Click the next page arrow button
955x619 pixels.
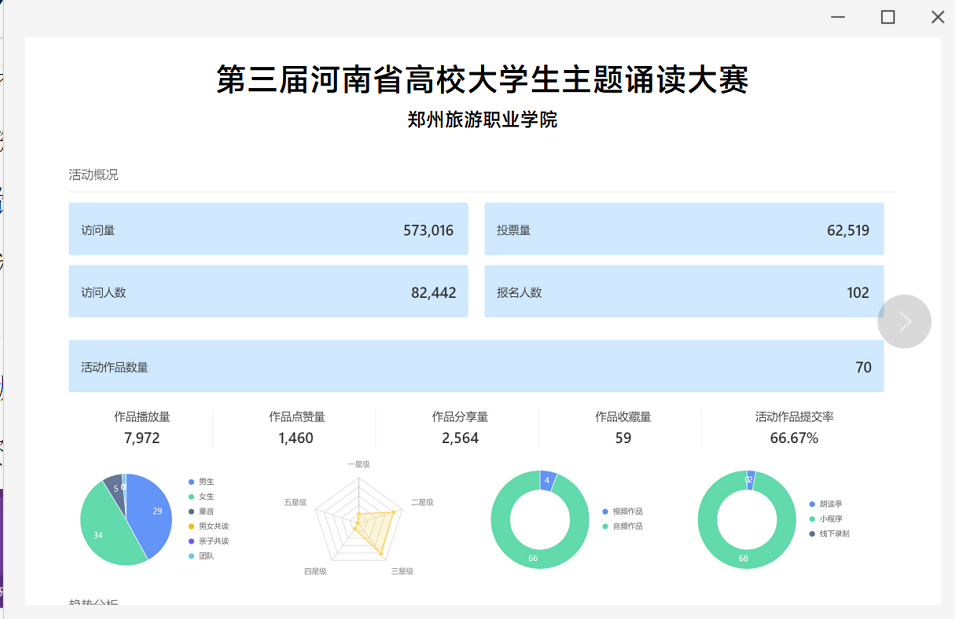[904, 322]
